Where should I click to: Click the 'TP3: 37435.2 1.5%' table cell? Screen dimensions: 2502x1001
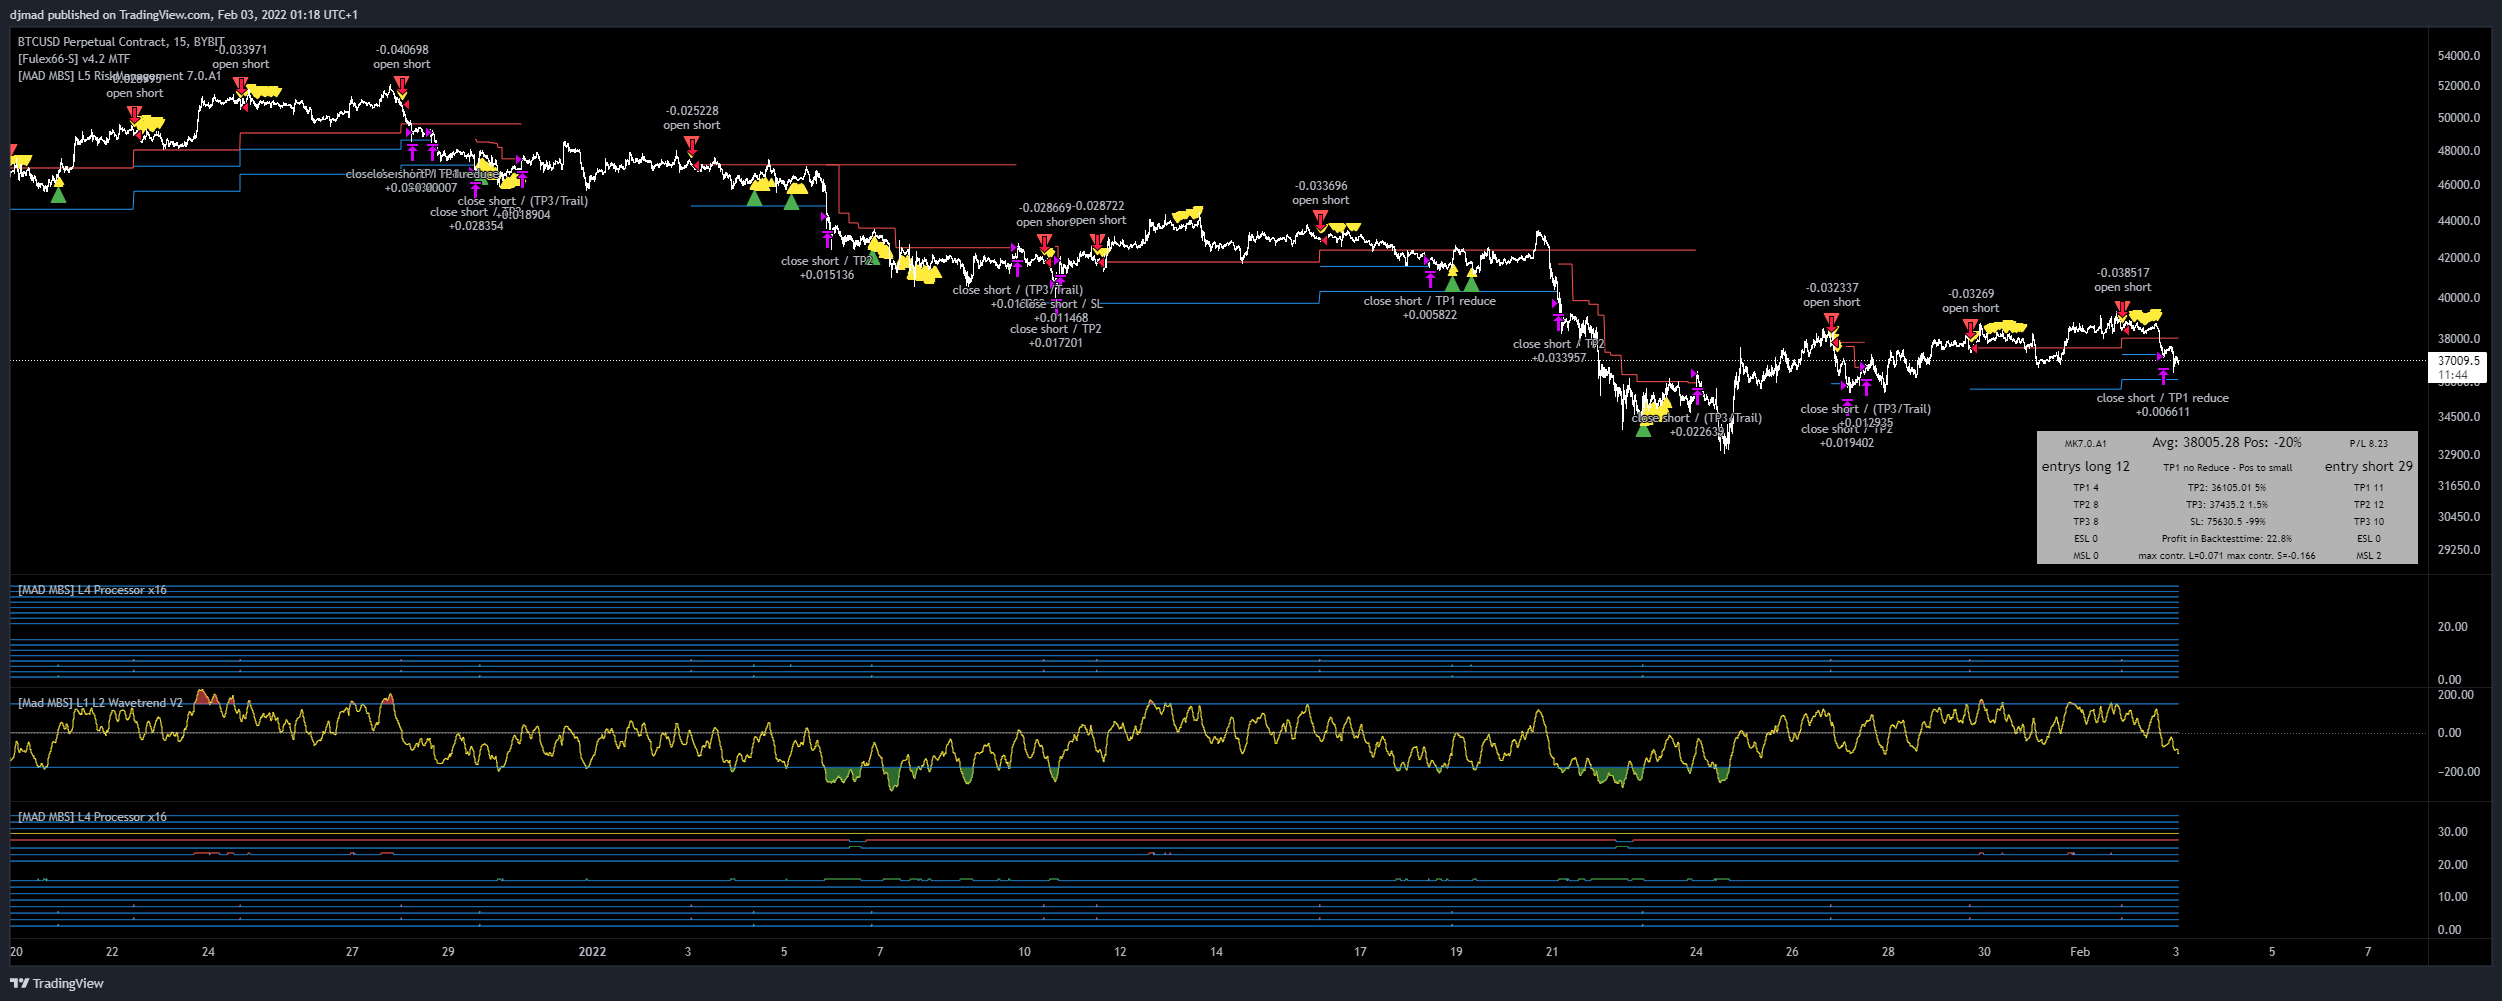click(x=2227, y=505)
